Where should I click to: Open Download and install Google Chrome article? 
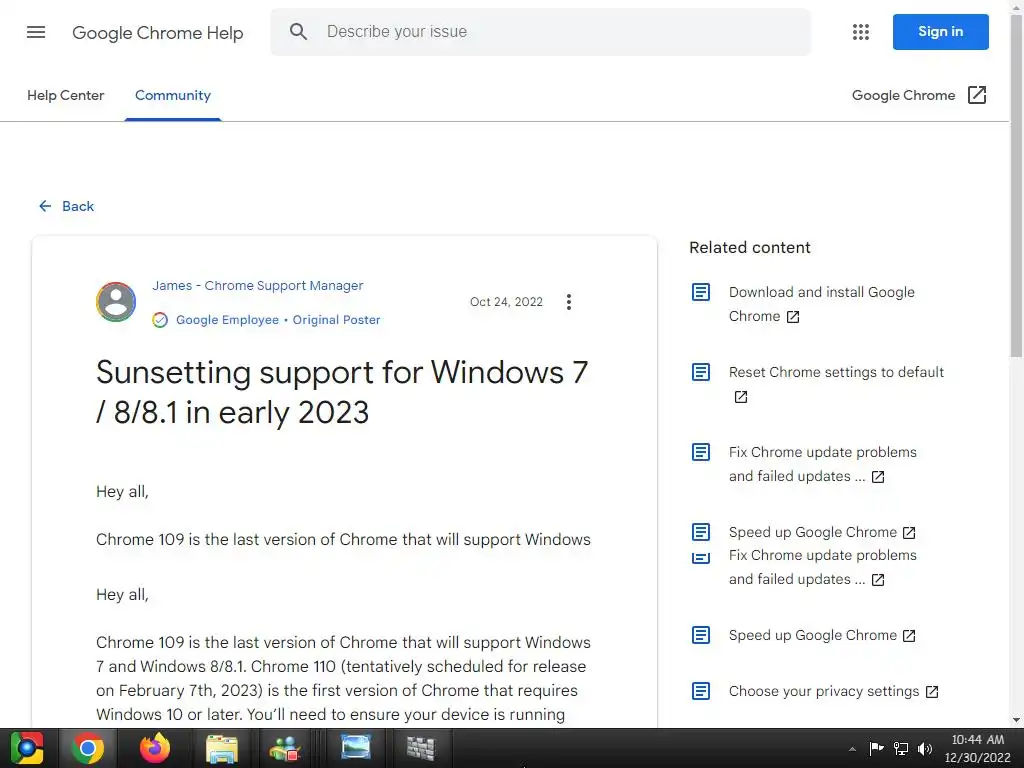[822, 304]
